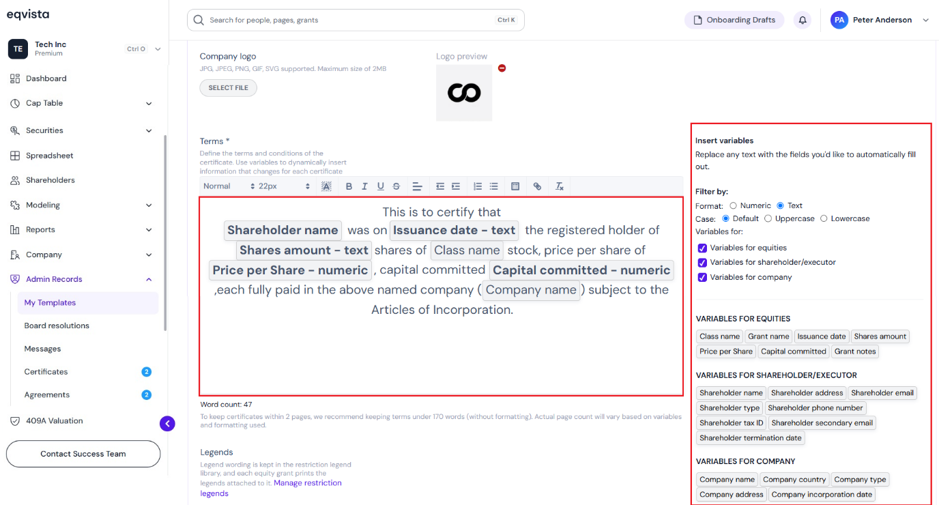Open Certificates page in sidebar

pyautogui.click(x=46, y=372)
